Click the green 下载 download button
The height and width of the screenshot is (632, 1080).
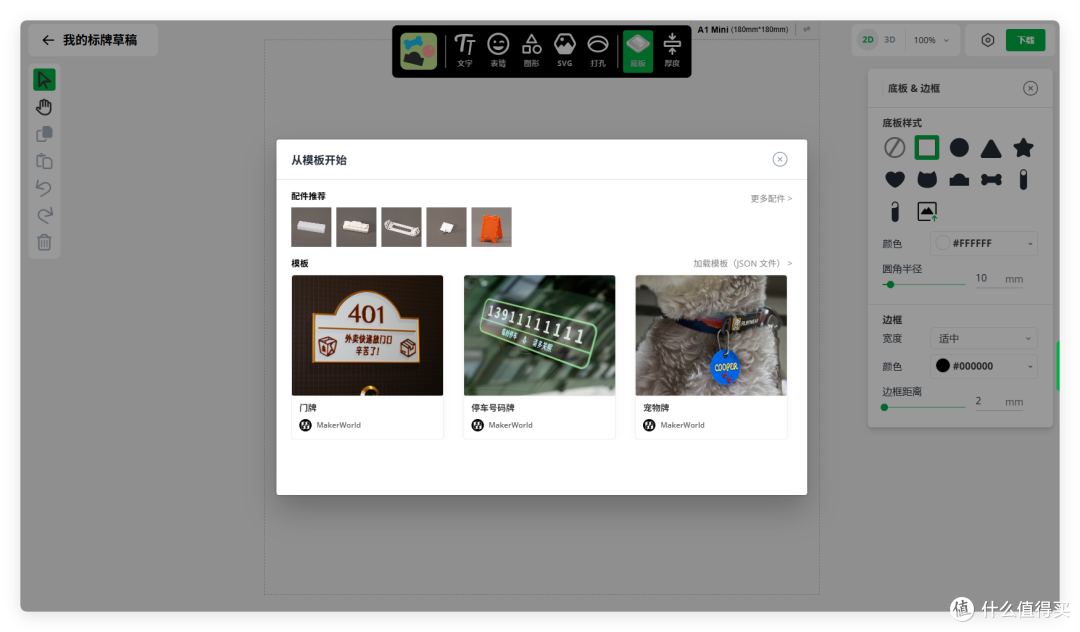click(x=1026, y=40)
